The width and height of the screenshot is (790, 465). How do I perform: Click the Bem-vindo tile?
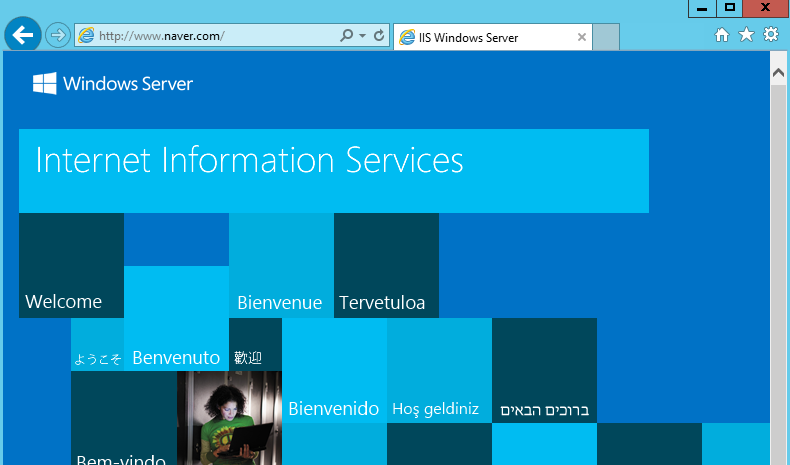[x=124, y=418]
